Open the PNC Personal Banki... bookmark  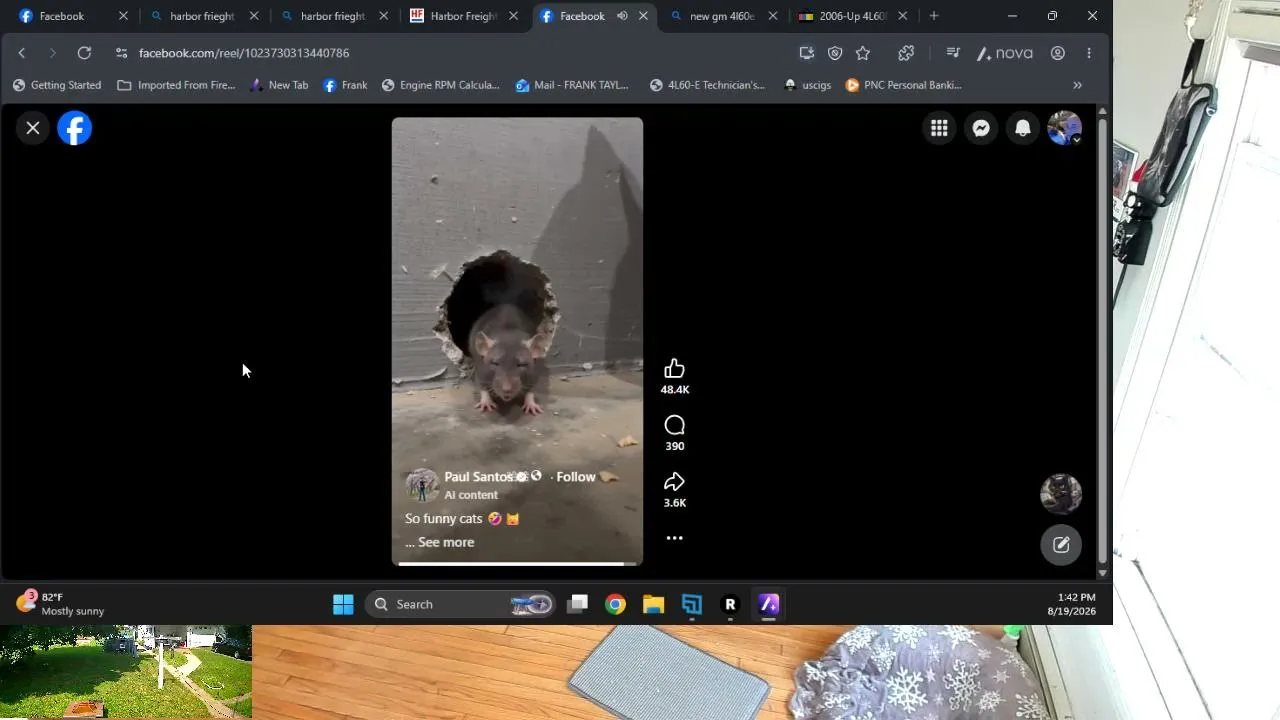point(903,85)
